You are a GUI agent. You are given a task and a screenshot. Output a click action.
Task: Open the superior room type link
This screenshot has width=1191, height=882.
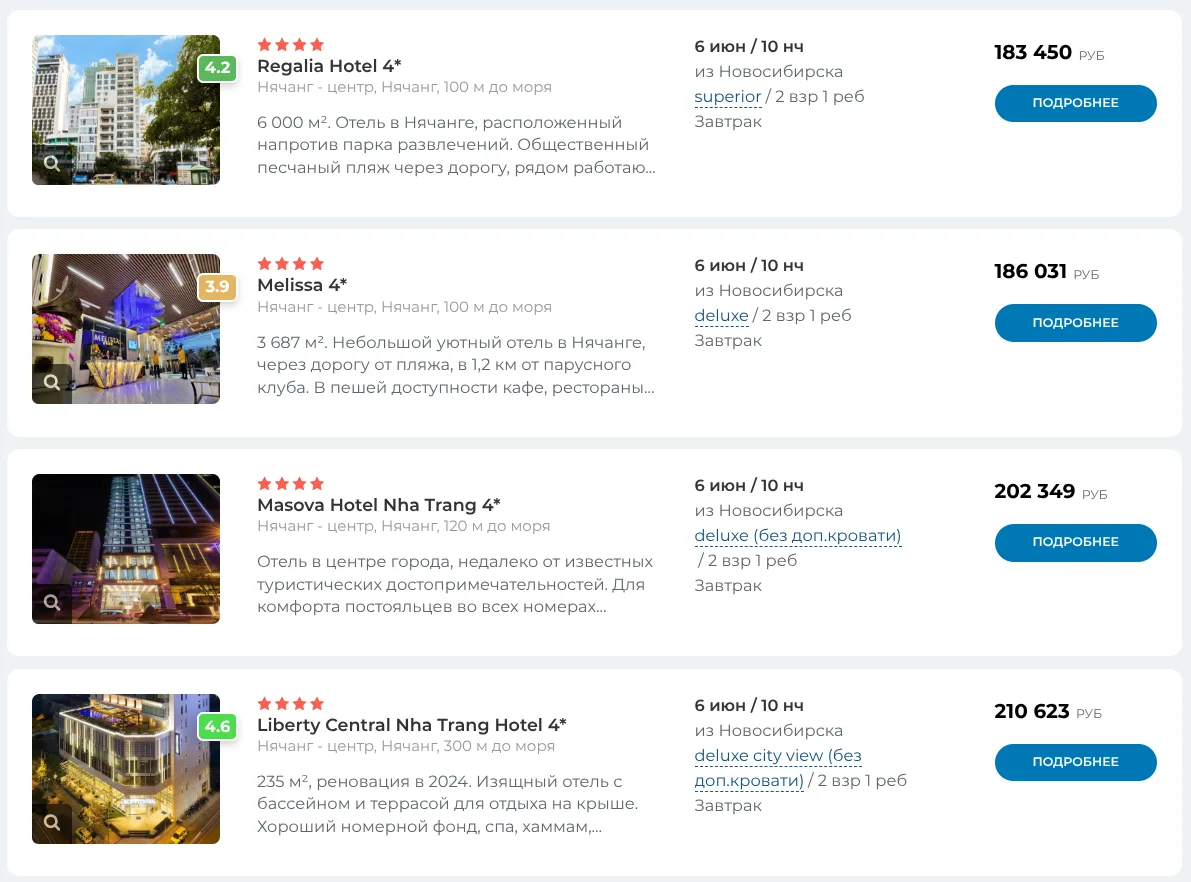[728, 97]
